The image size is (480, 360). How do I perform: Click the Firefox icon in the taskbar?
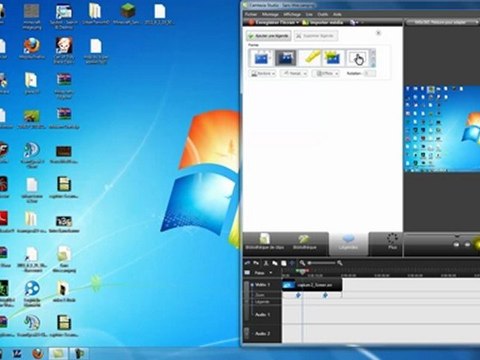(38, 353)
